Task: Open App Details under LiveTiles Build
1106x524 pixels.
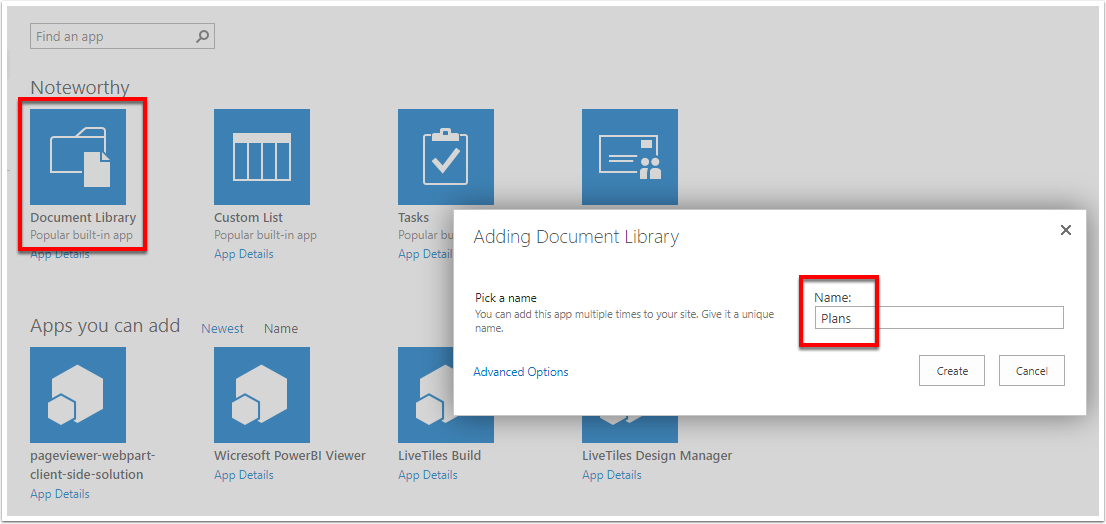Action: click(x=428, y=475)
